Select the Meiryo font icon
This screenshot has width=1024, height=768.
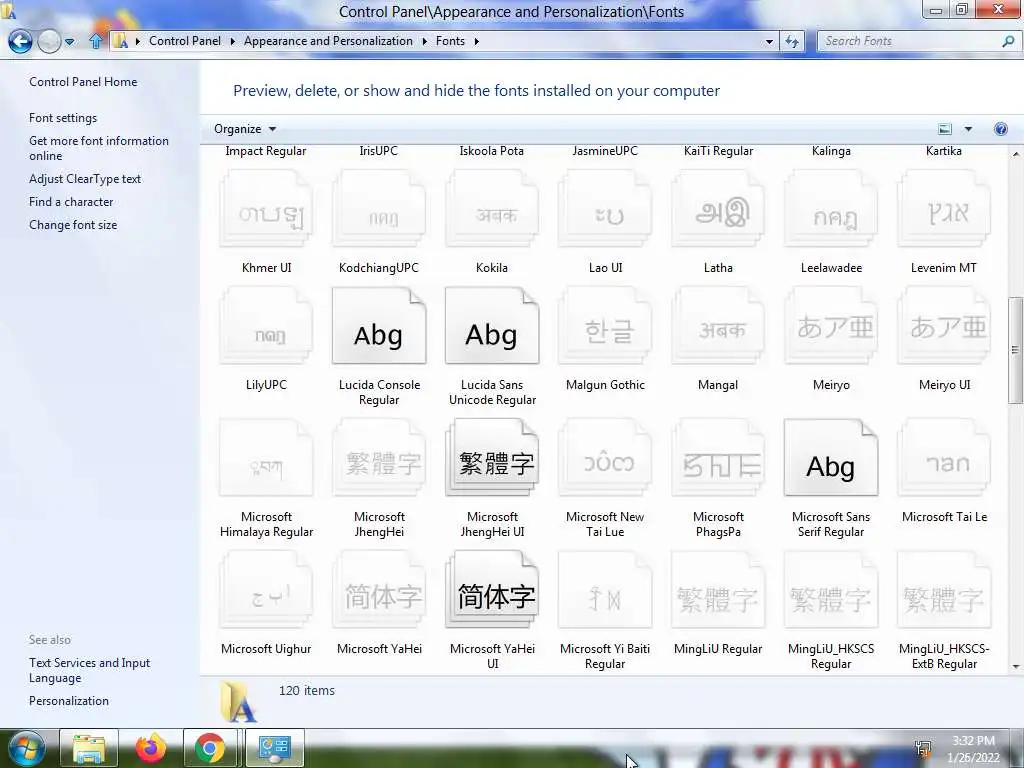click(831, 326)
